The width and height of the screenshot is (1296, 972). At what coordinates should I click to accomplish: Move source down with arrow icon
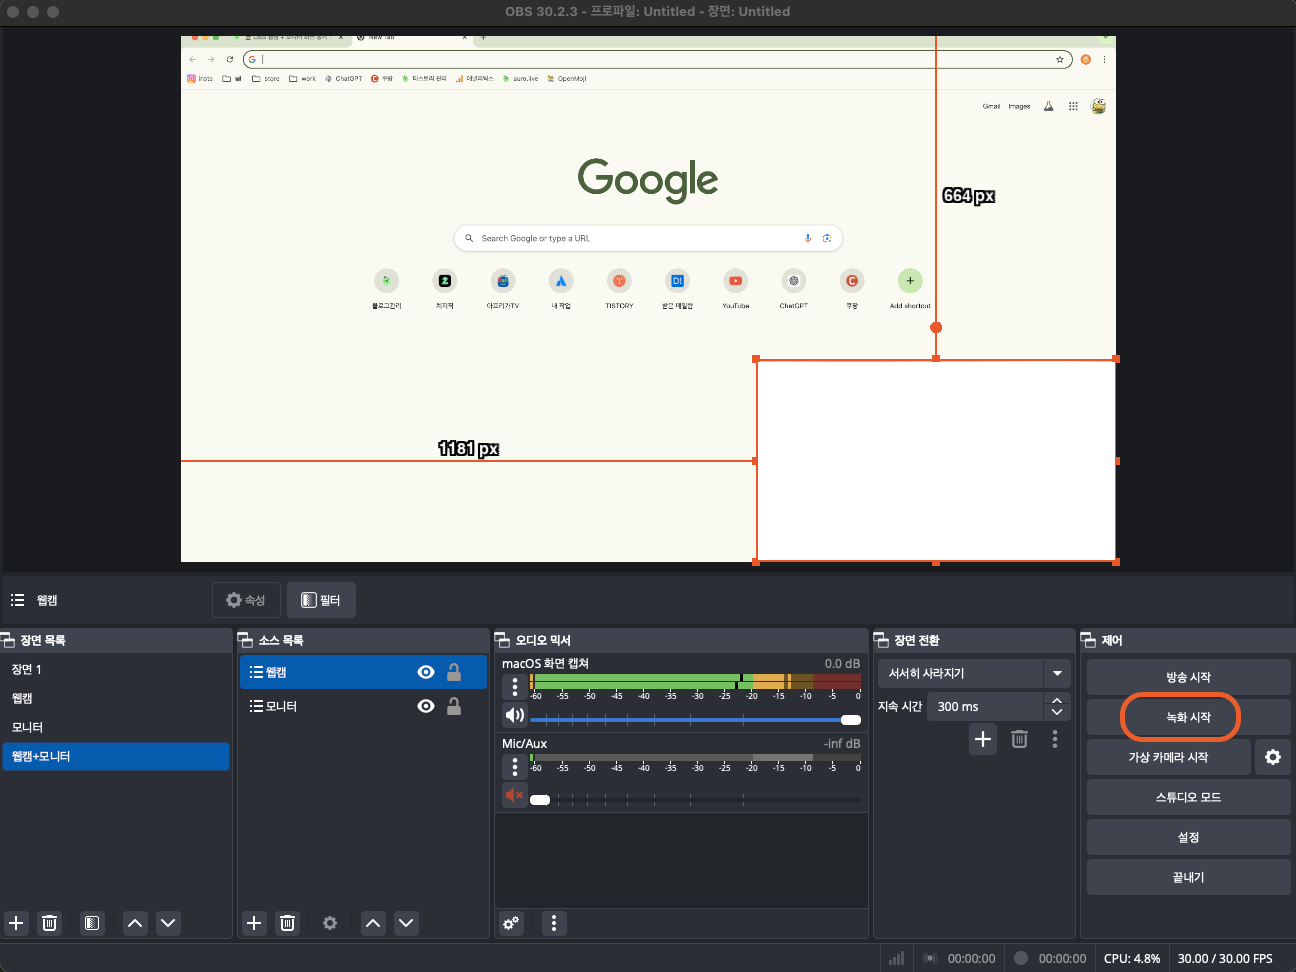click(406, 923)
